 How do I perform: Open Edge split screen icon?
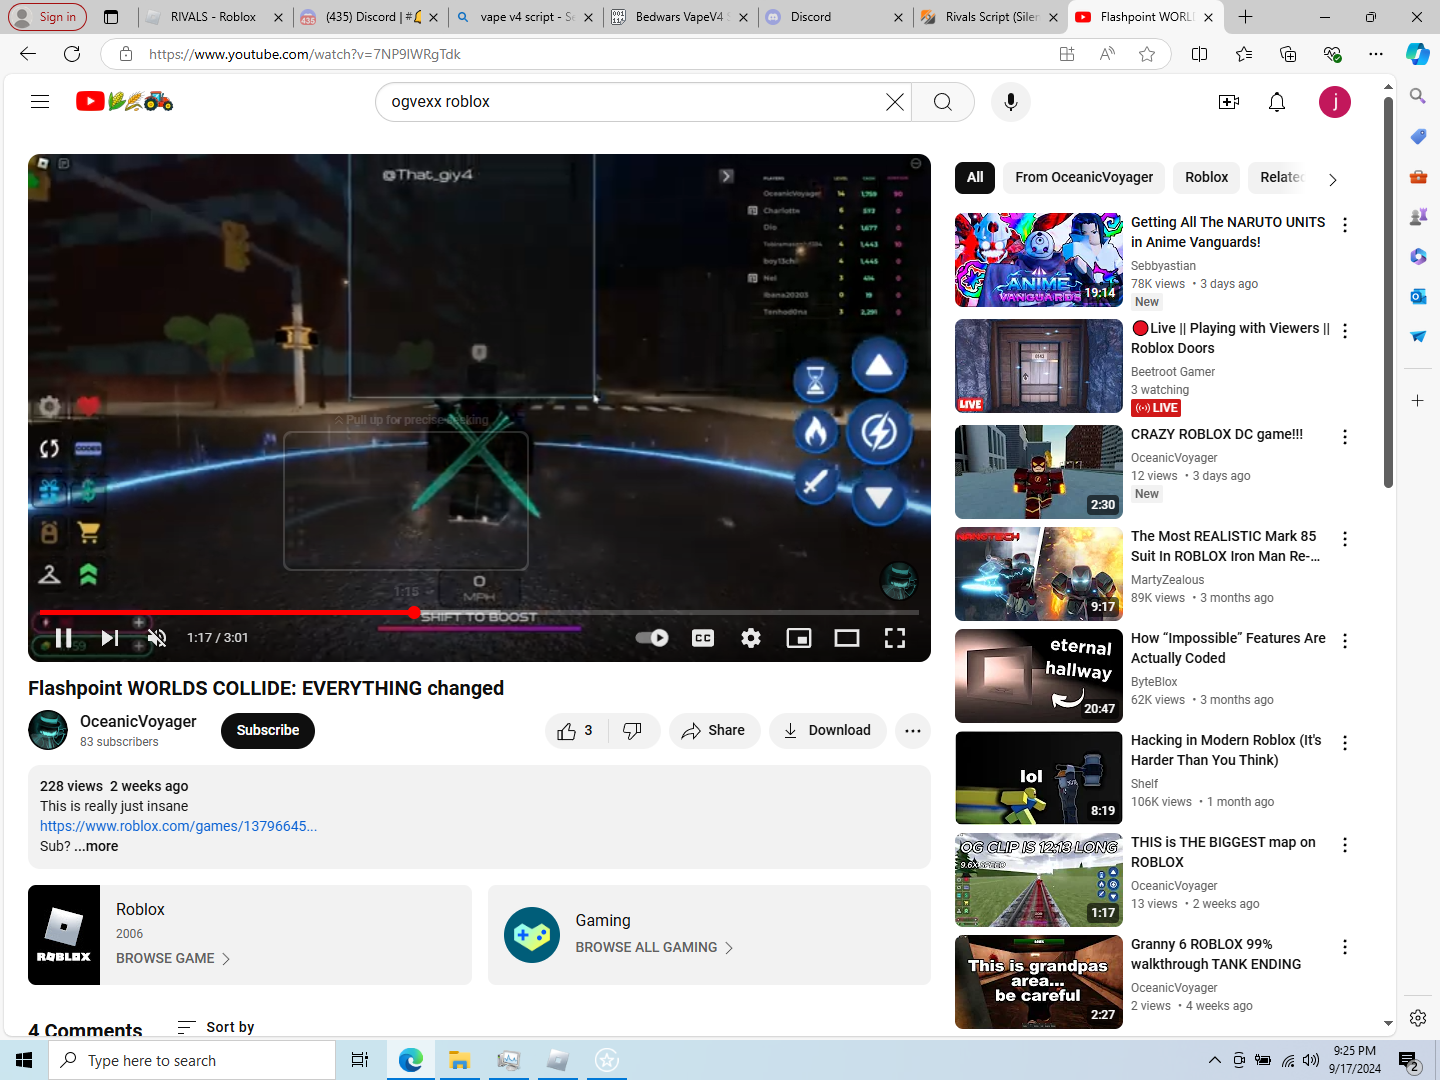pos(1200,54)
